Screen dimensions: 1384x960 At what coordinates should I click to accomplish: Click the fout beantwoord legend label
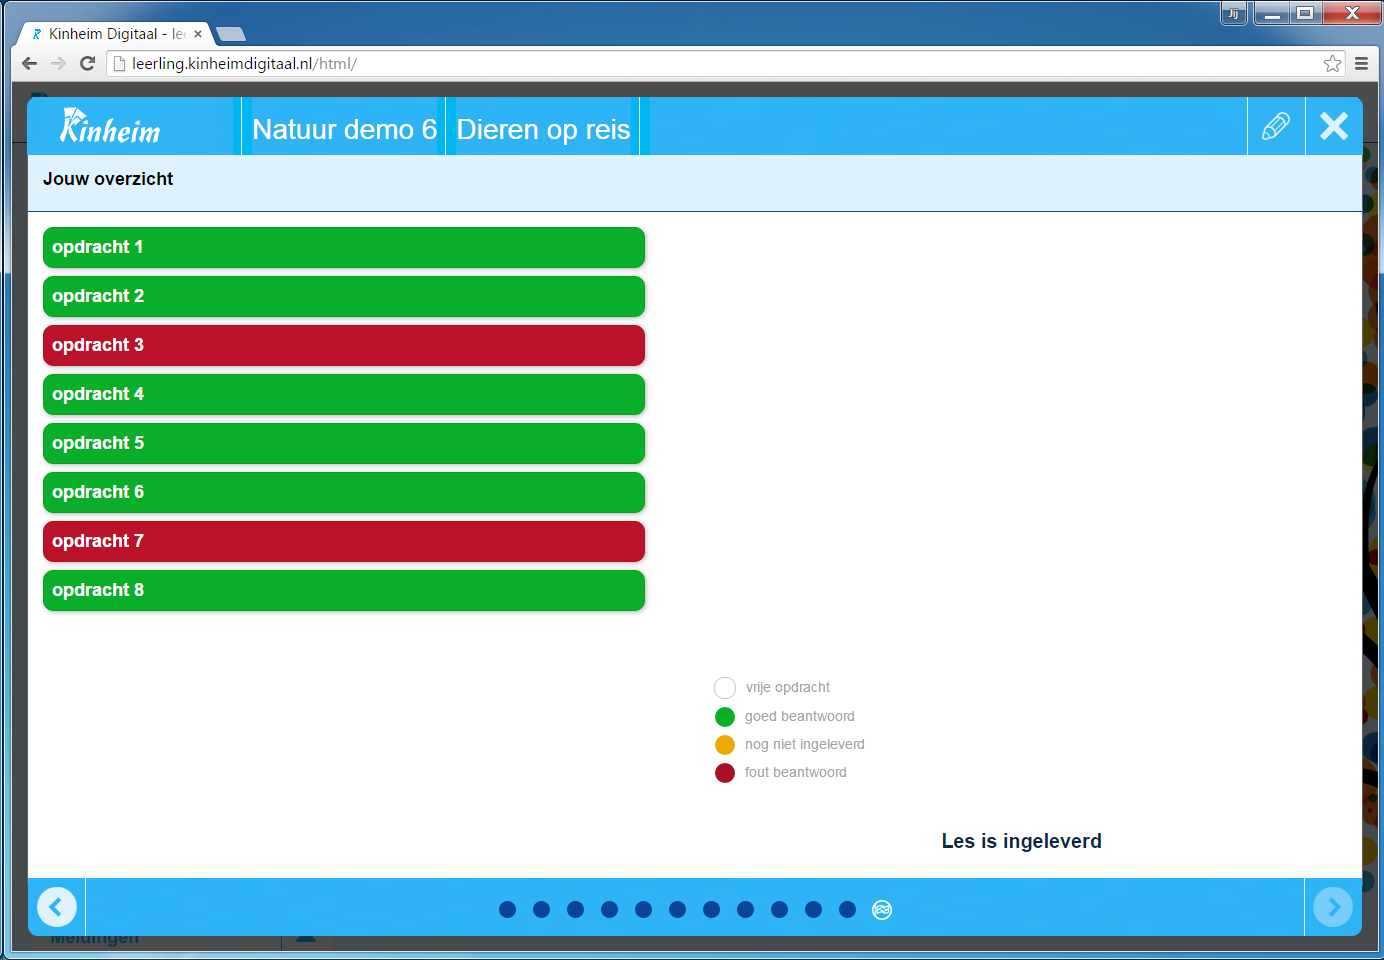click(x=796, y=772)
